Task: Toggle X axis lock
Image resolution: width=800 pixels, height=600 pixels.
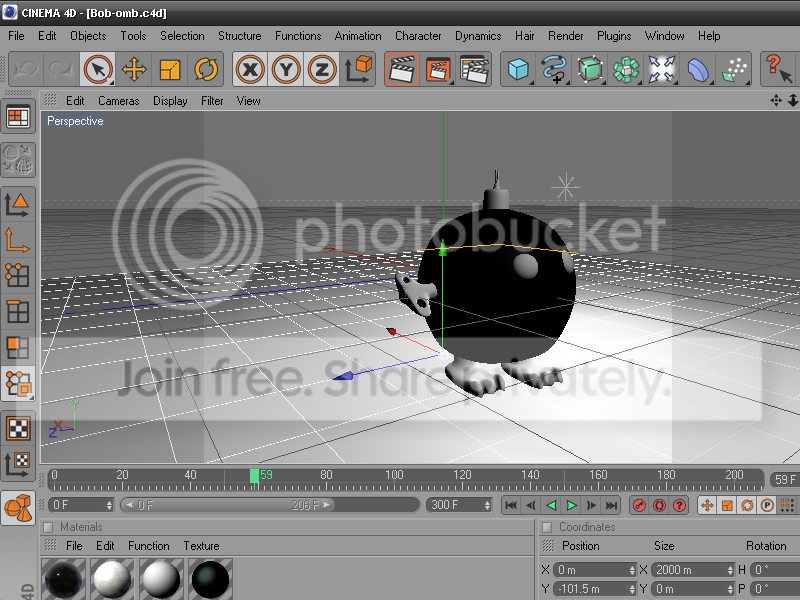Action: tap(250, 69)
